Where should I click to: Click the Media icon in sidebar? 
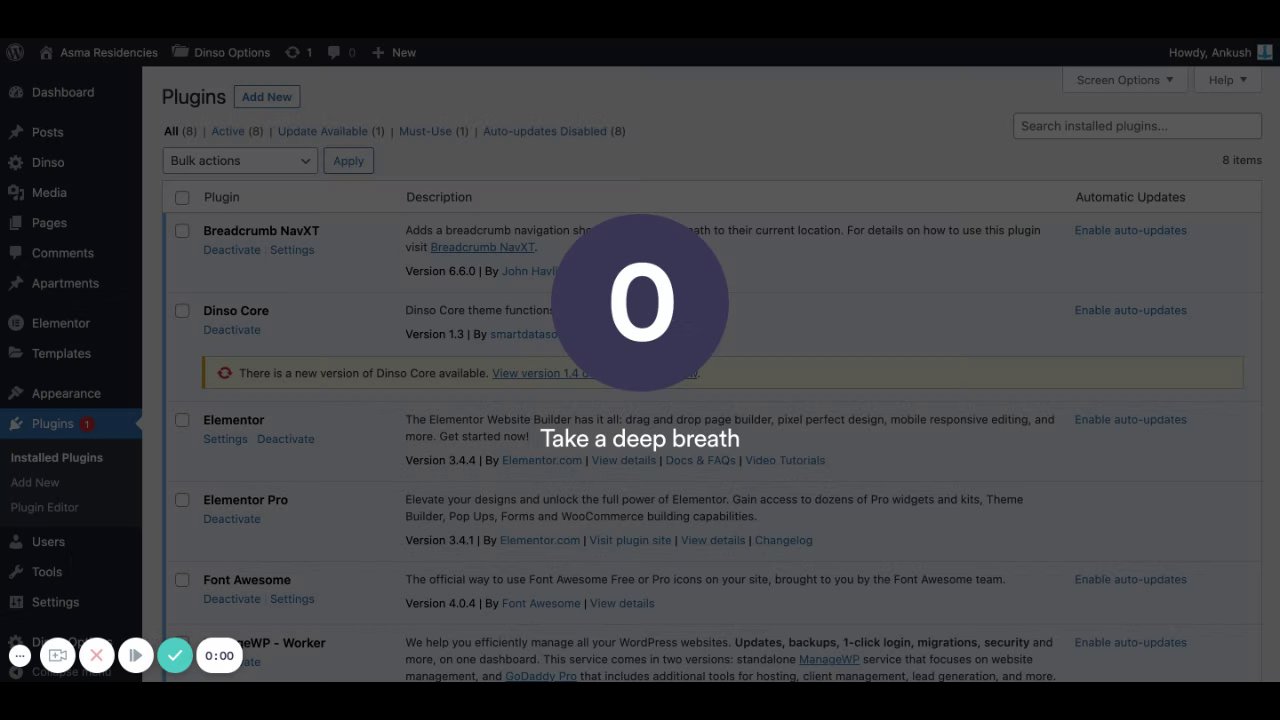(x=16, y=192)
